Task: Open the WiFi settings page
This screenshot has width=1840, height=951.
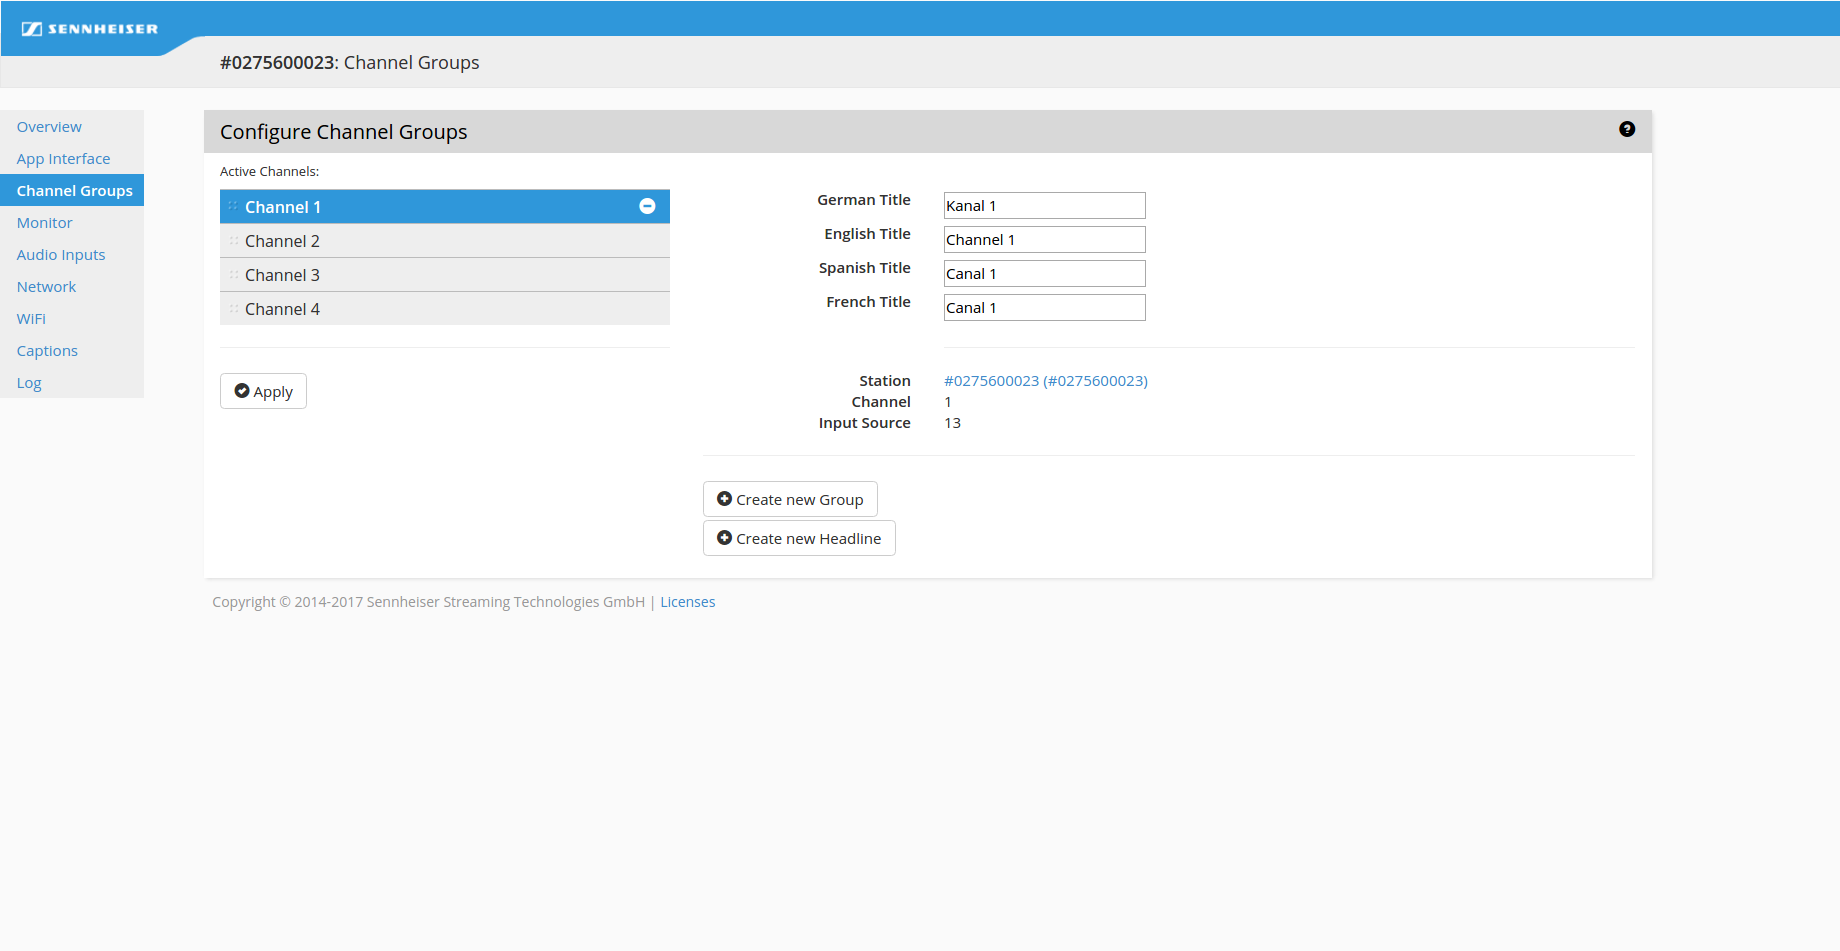Action: 31,319
